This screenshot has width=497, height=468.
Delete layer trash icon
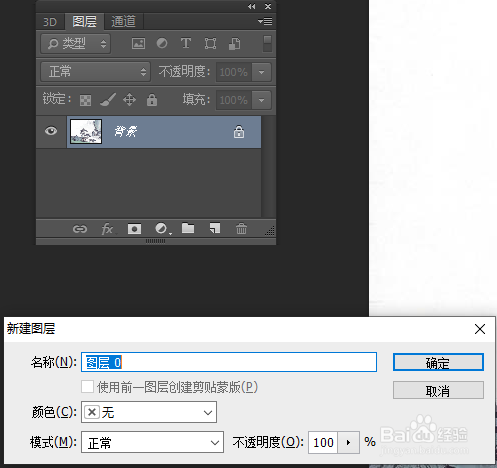[241, 229]
